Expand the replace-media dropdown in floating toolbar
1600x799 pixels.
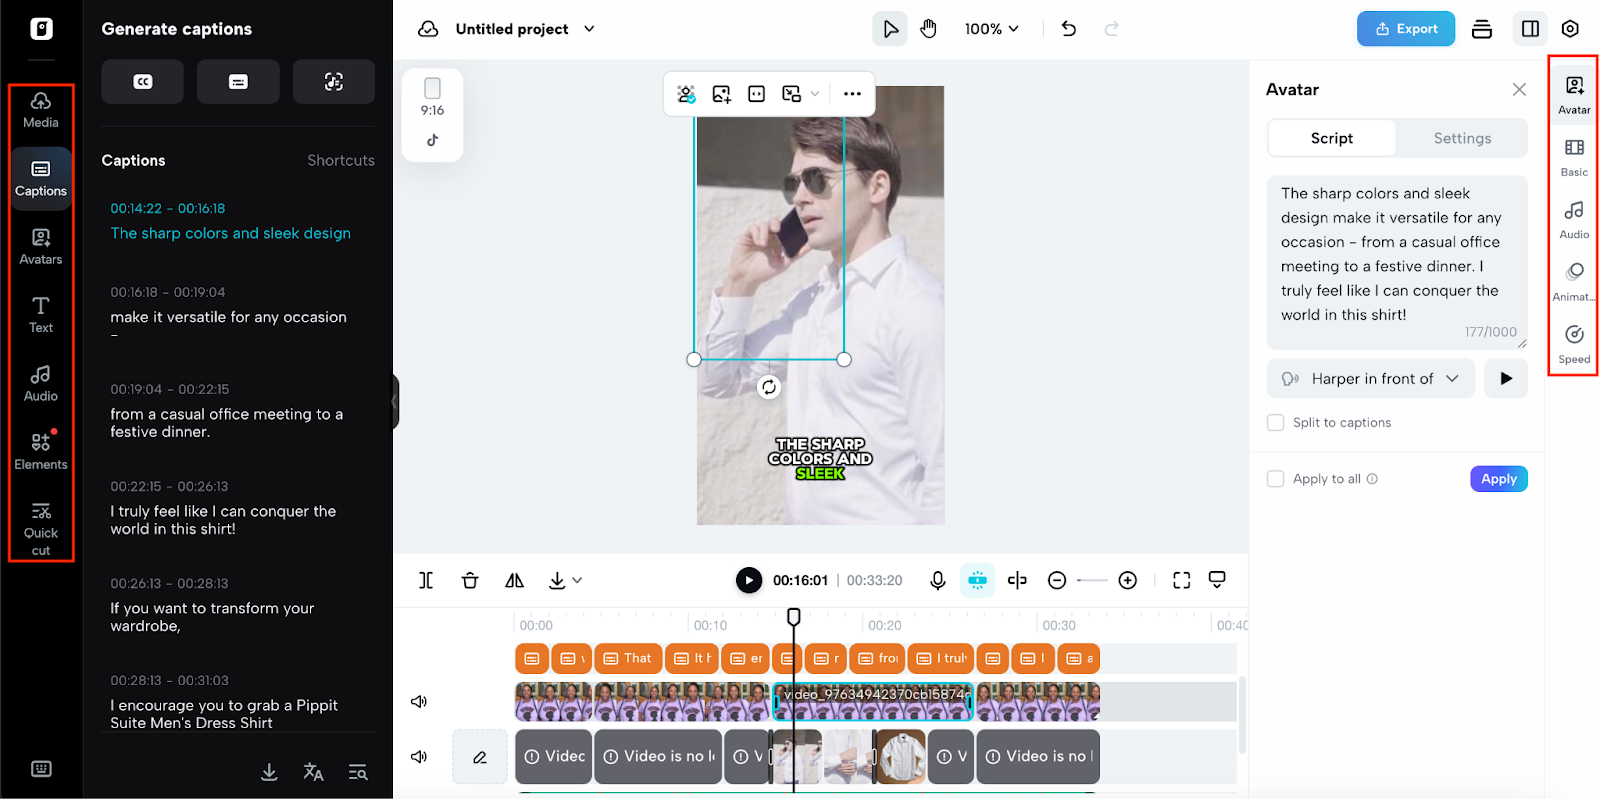[x=815, y=94]
